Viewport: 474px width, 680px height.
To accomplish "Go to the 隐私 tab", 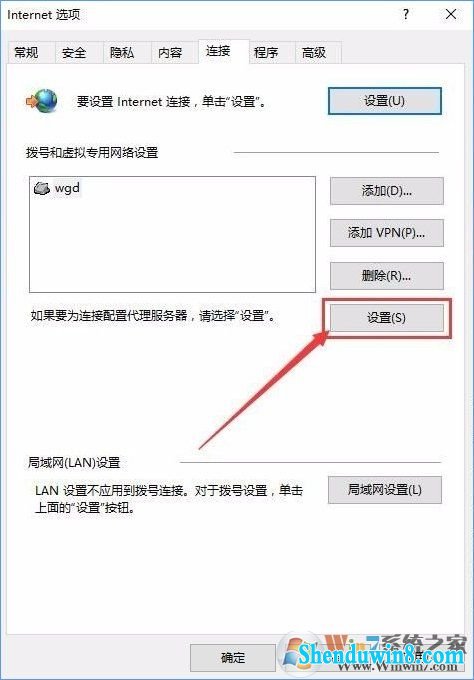I will point(122,52).
